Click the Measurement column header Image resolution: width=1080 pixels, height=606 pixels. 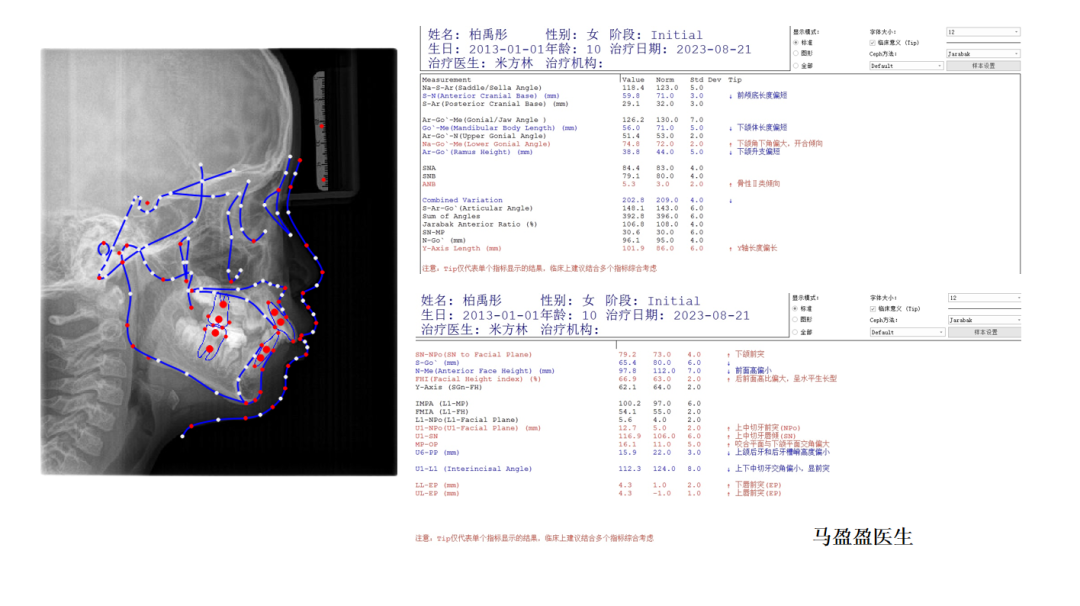tap(446, 80)
